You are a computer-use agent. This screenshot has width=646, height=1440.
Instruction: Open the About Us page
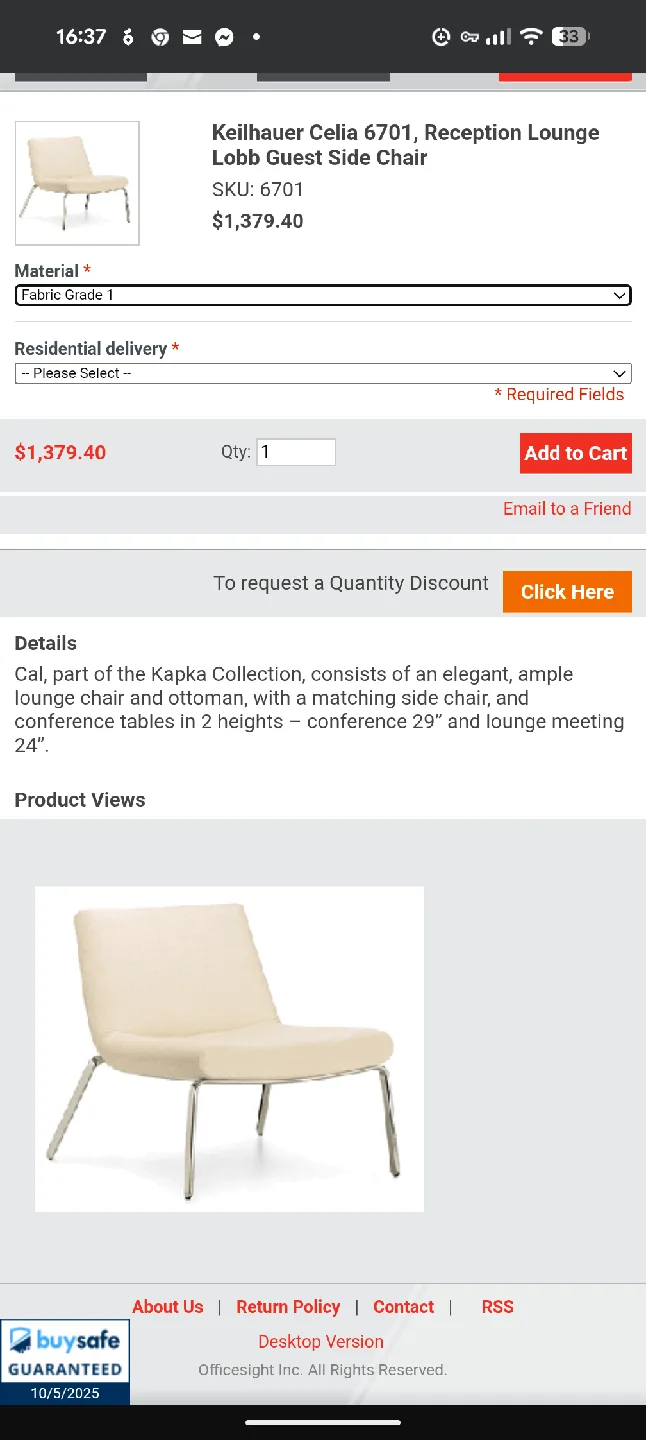point(167,1307)
